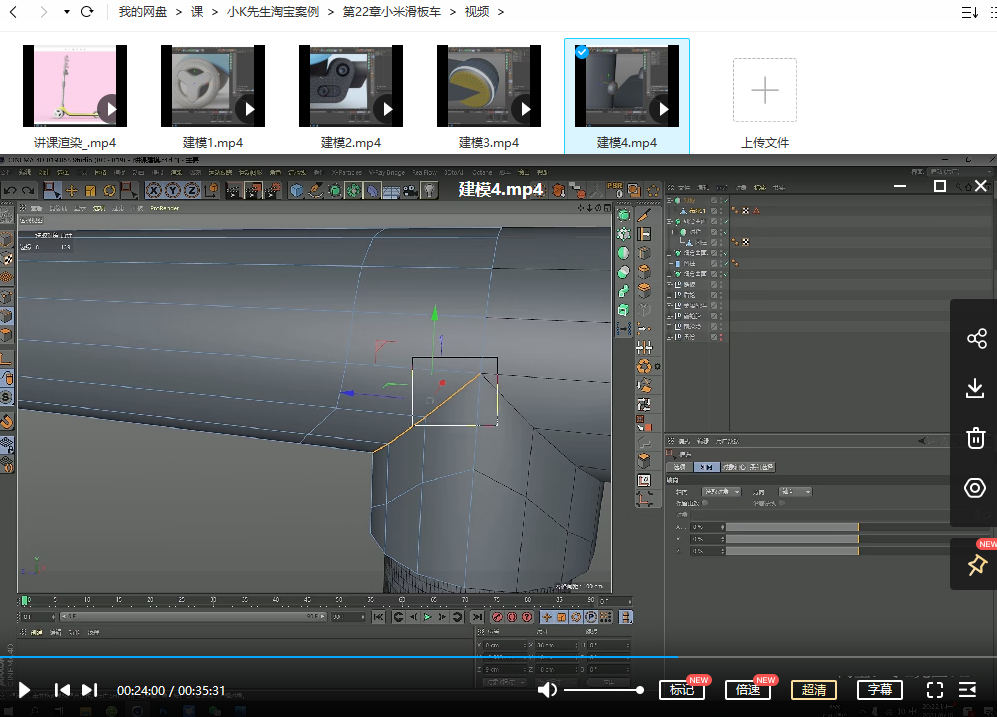Screen dimensions: 997x717
Task: Click the 字幕 subtitles button
Action: 880,690
